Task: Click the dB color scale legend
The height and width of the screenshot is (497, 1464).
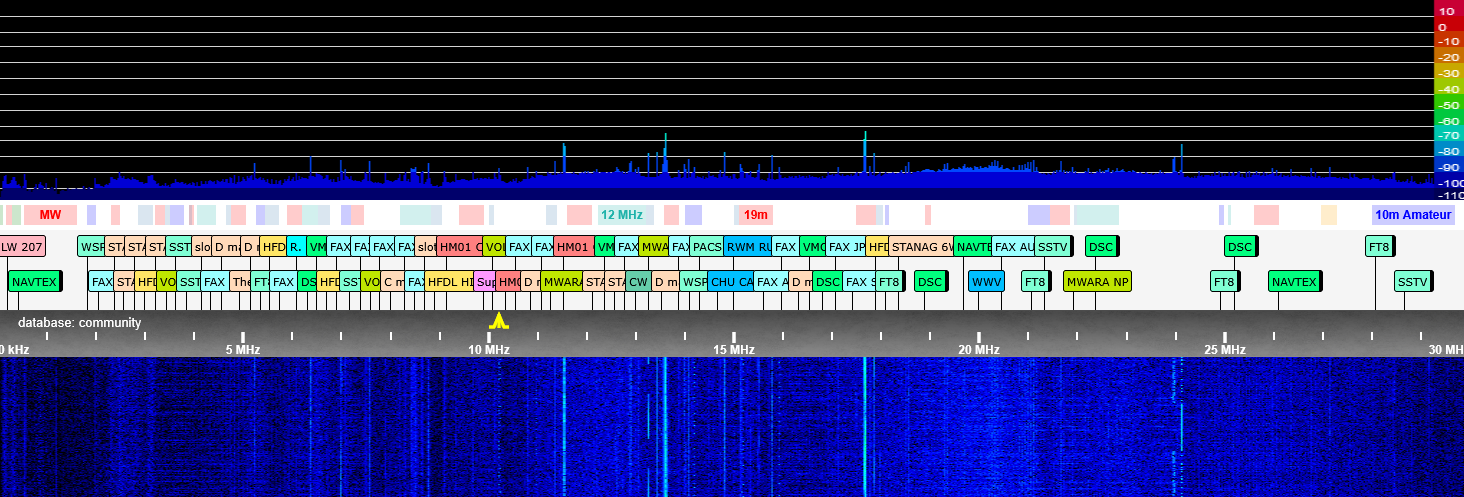Action: [1448, 100]
